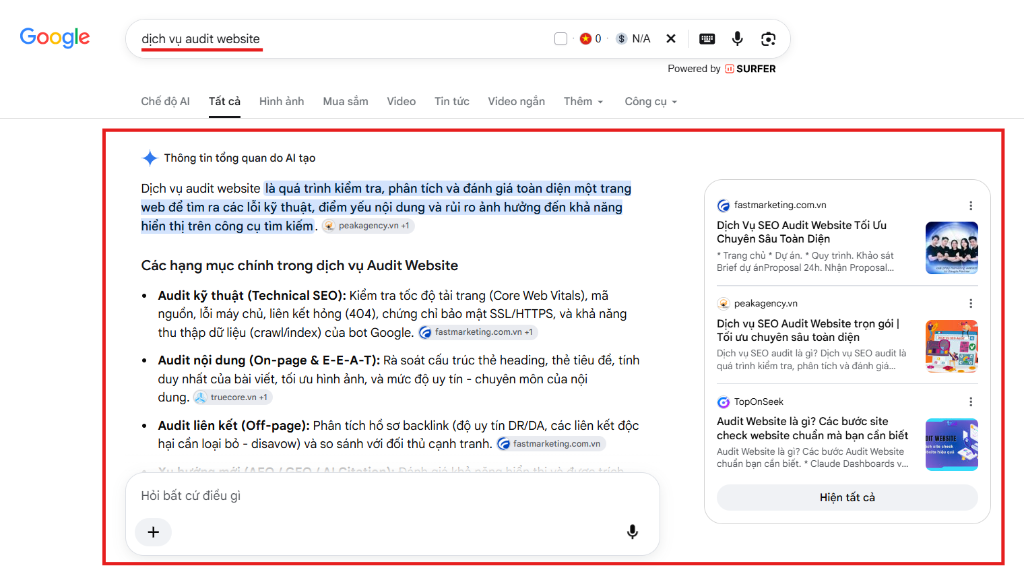
Task: Click the peakagency orange thumbnail
Action: tap(952, 346)
